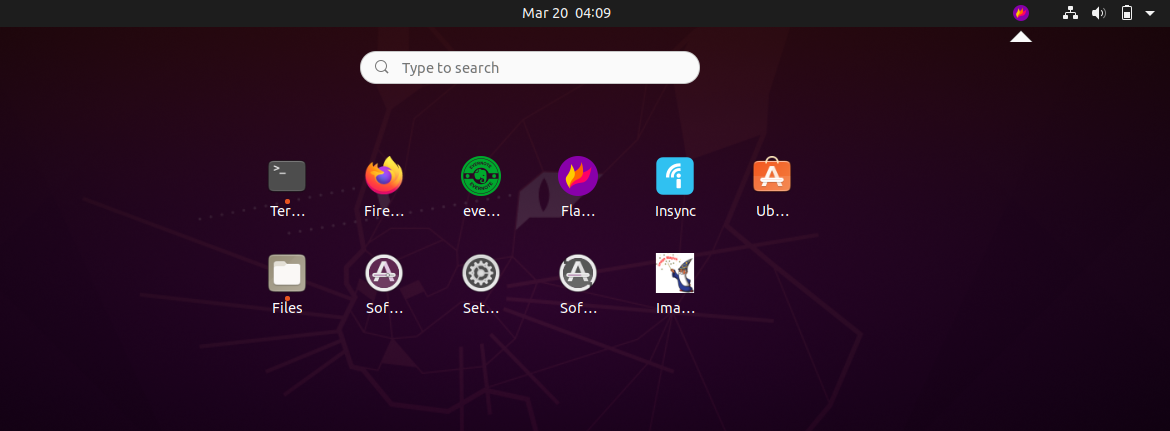Expand the system menu arrow in top bar

tap(1150, 13)
